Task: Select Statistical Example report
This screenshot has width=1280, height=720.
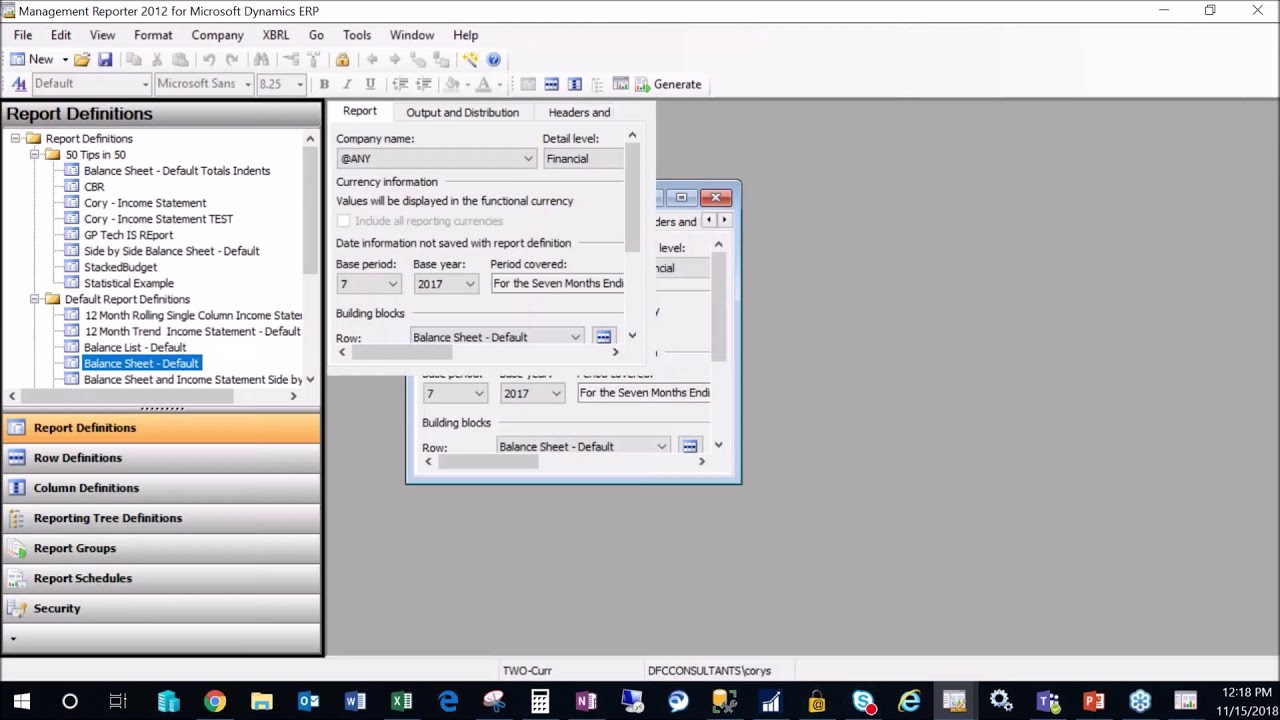Action: [129, 283]
